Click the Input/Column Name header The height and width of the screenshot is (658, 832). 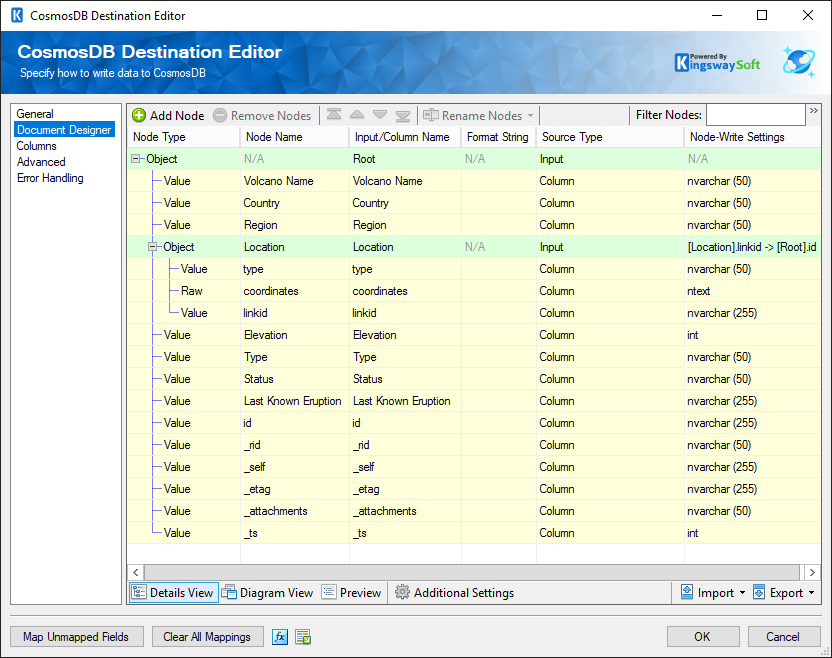(x=405, y=137)
